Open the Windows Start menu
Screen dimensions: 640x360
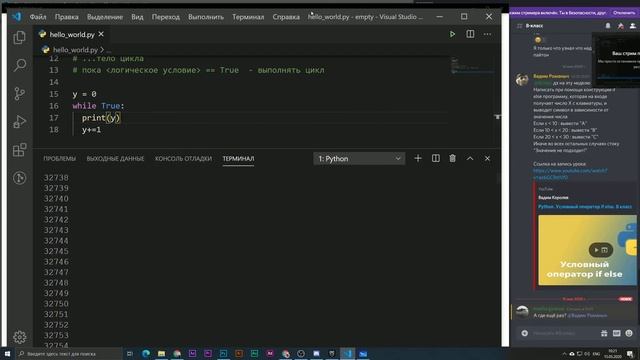tap(7, 353)
